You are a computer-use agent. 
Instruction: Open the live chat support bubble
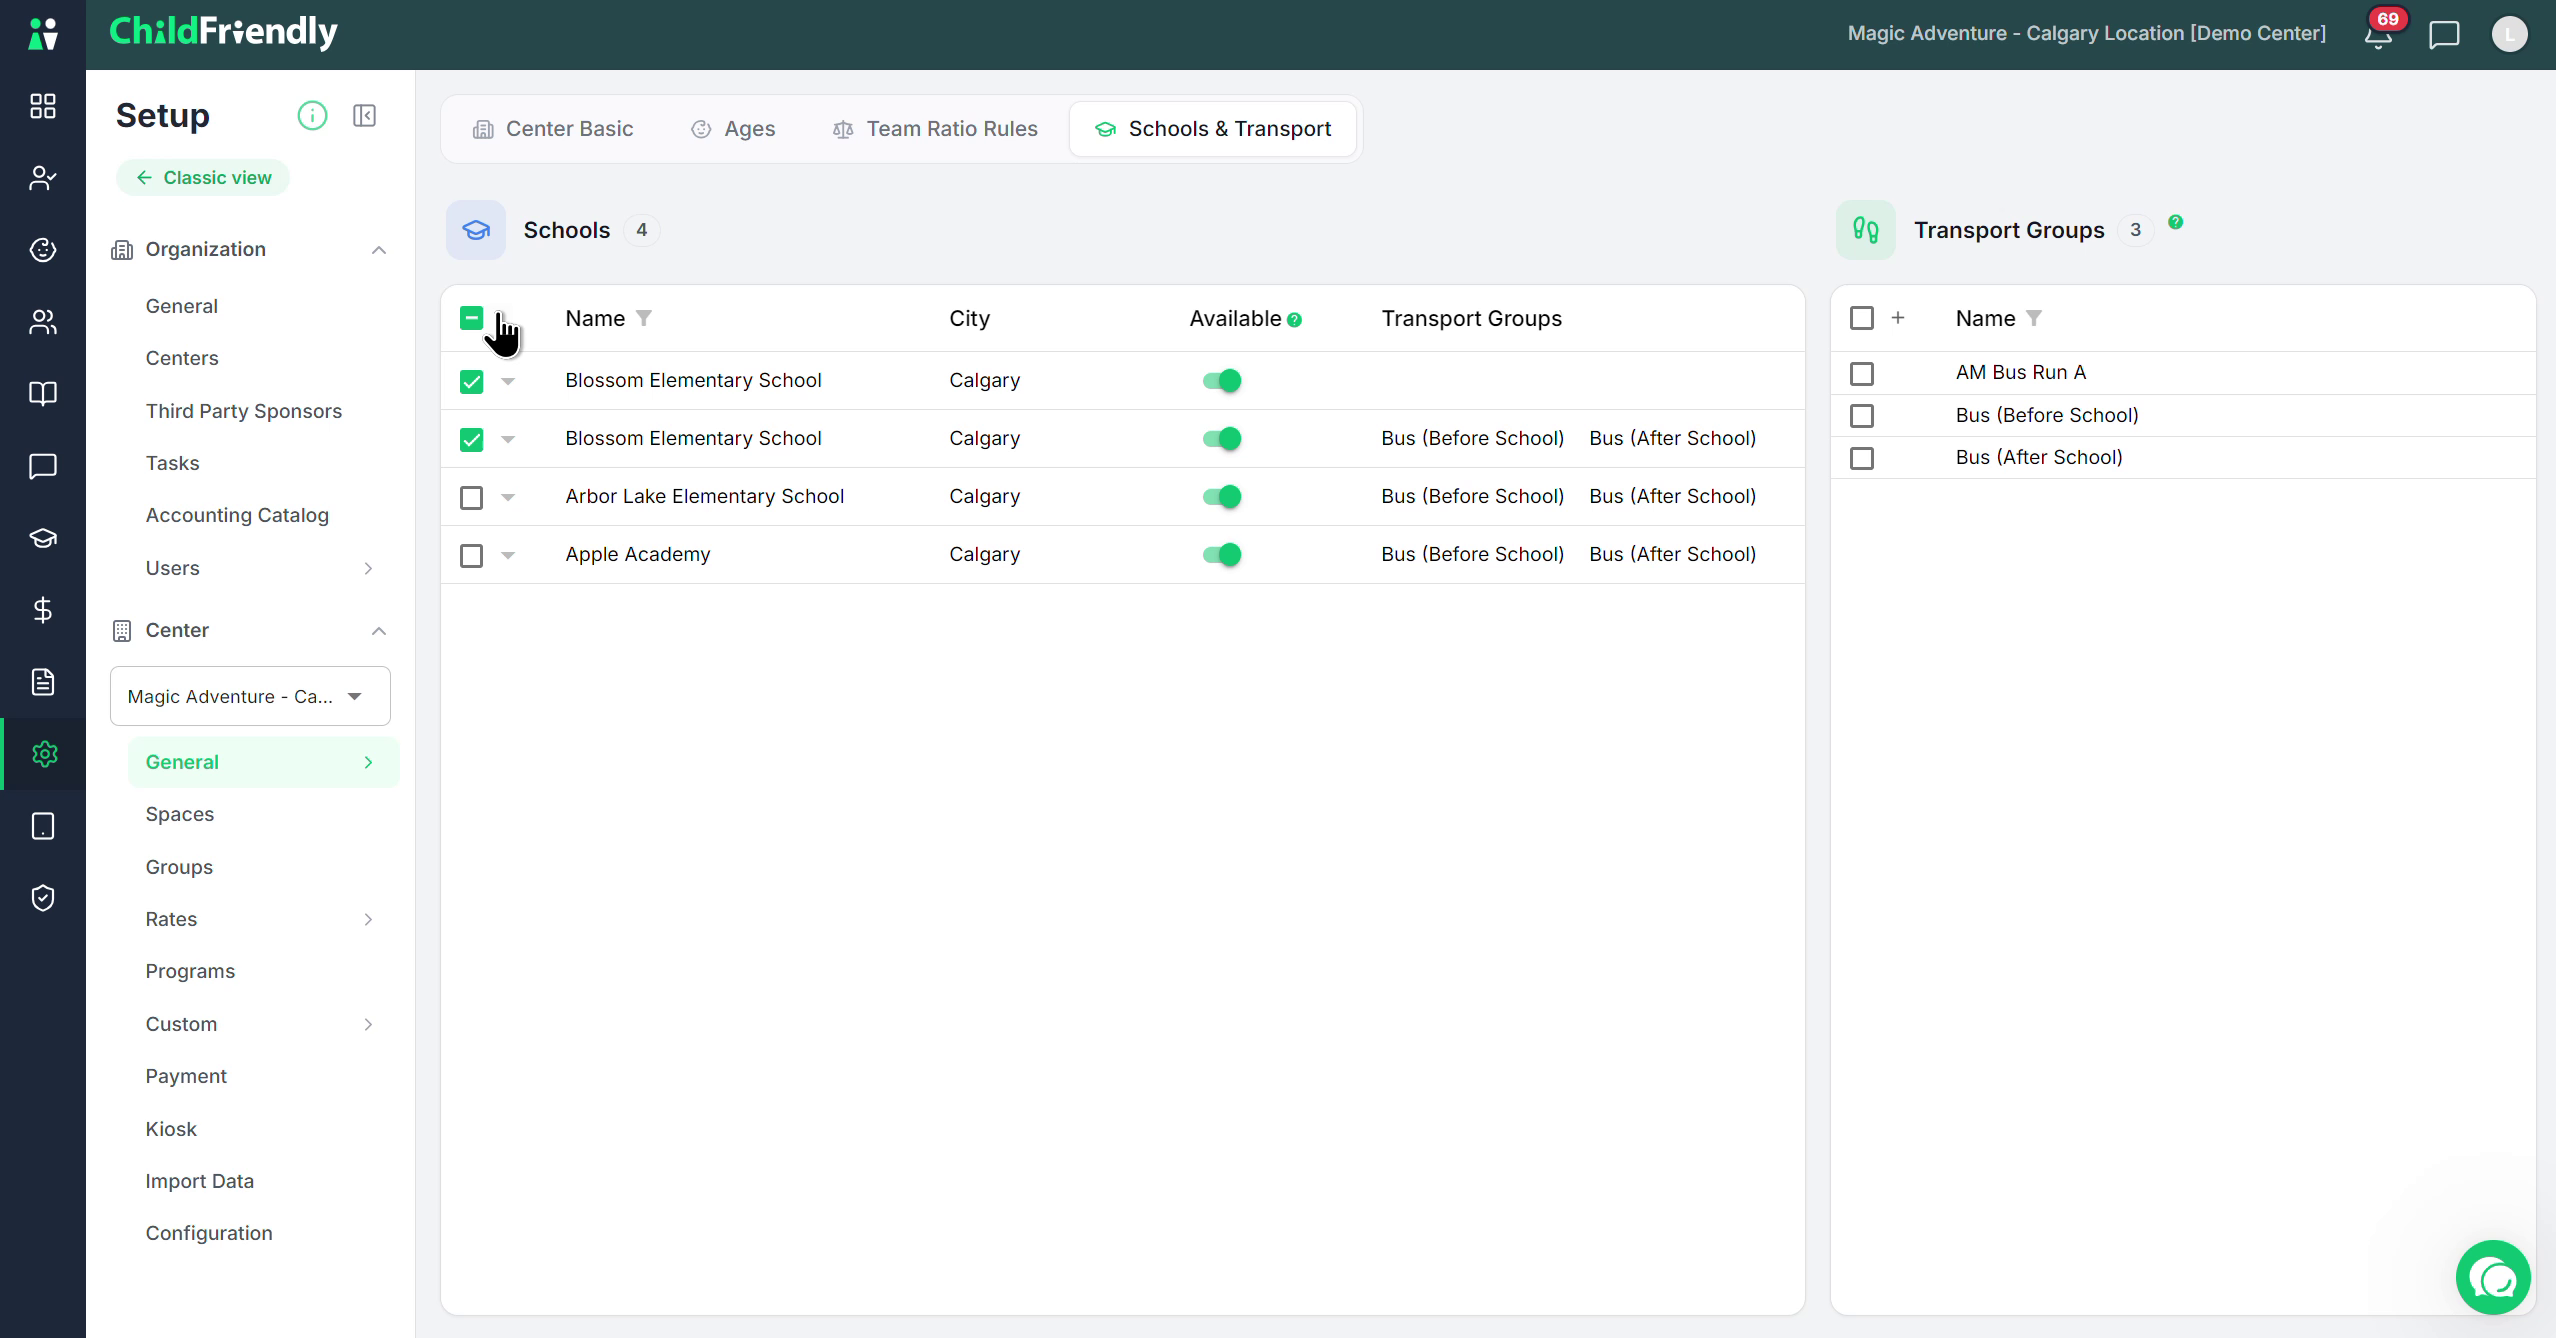2493,1277
